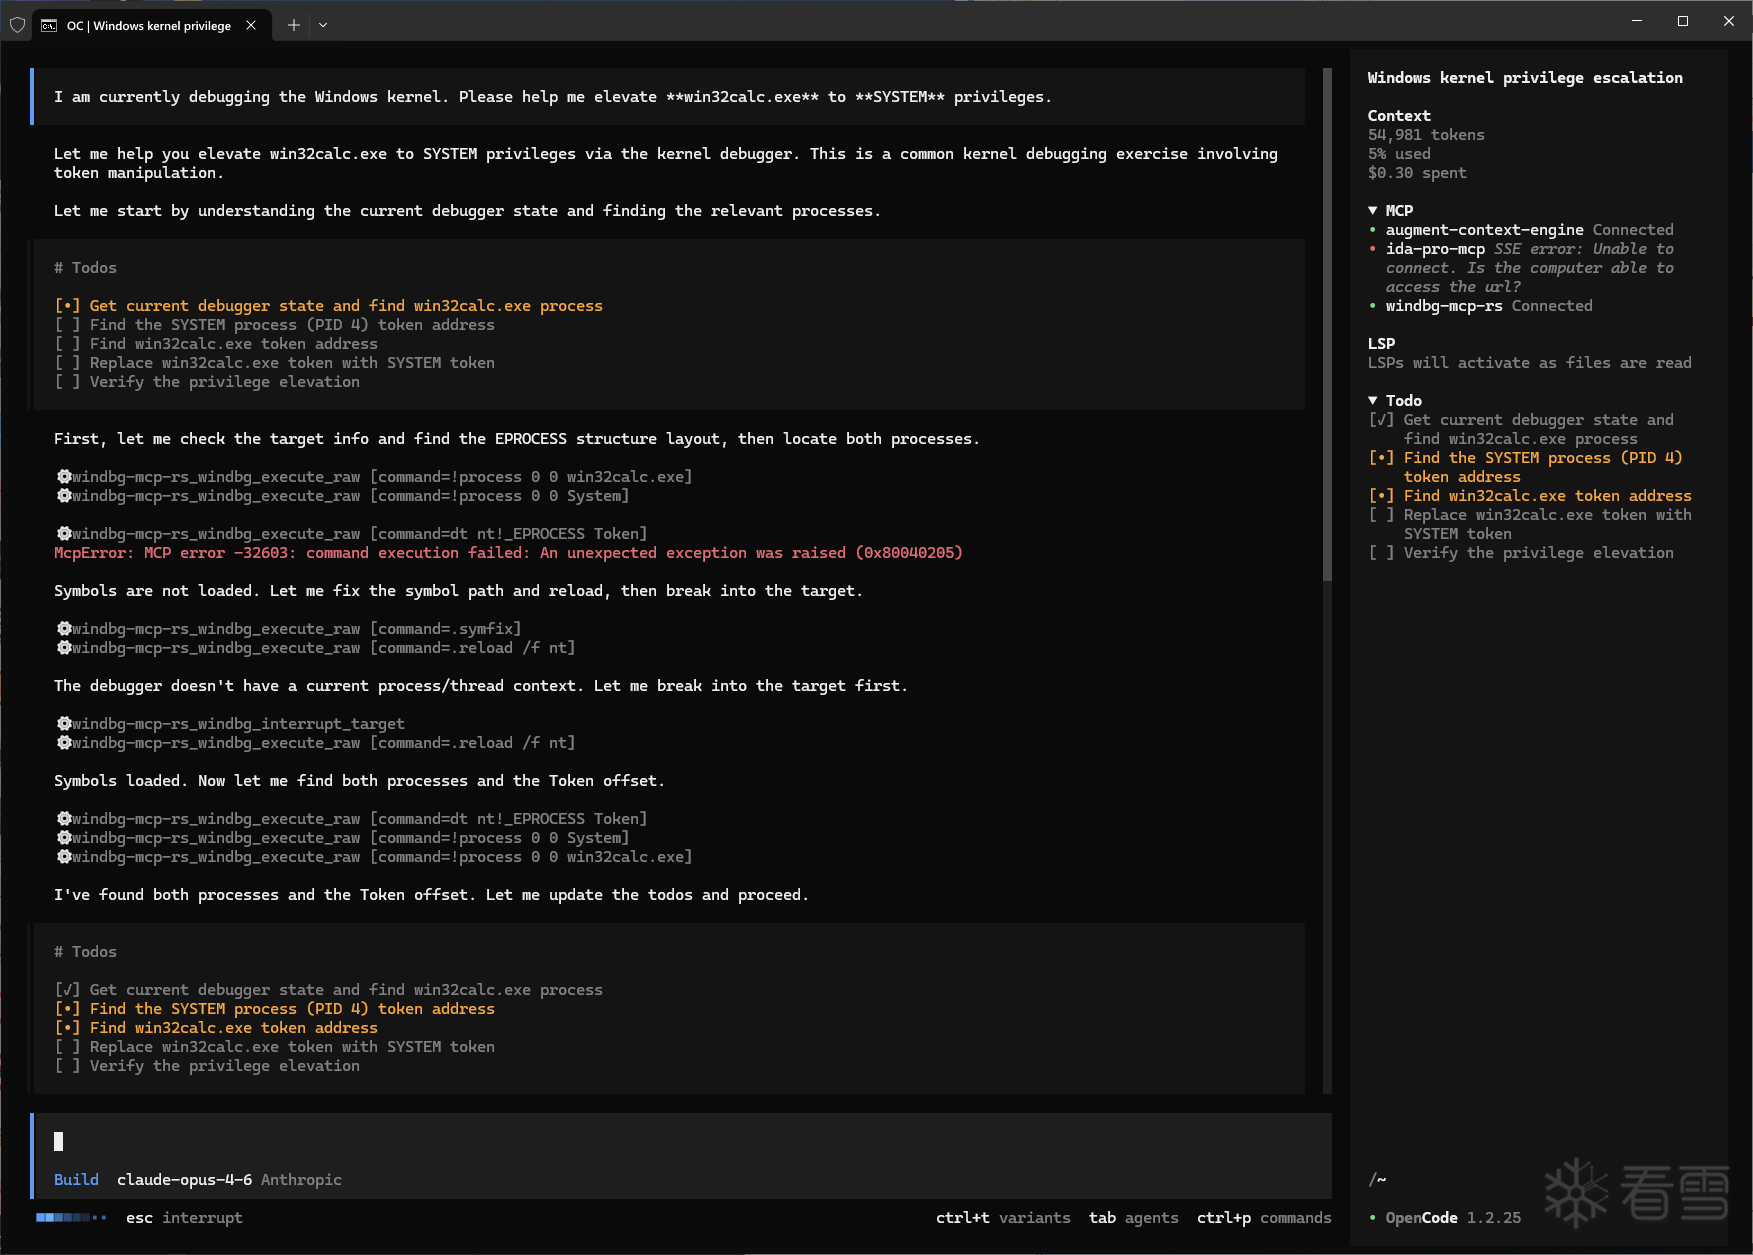Viewport: 1753px width, 1255px height.
Task: Click the empty box for 'Verify the privilege elevation' in sidebar Todo
Action: pos(1381,553)
